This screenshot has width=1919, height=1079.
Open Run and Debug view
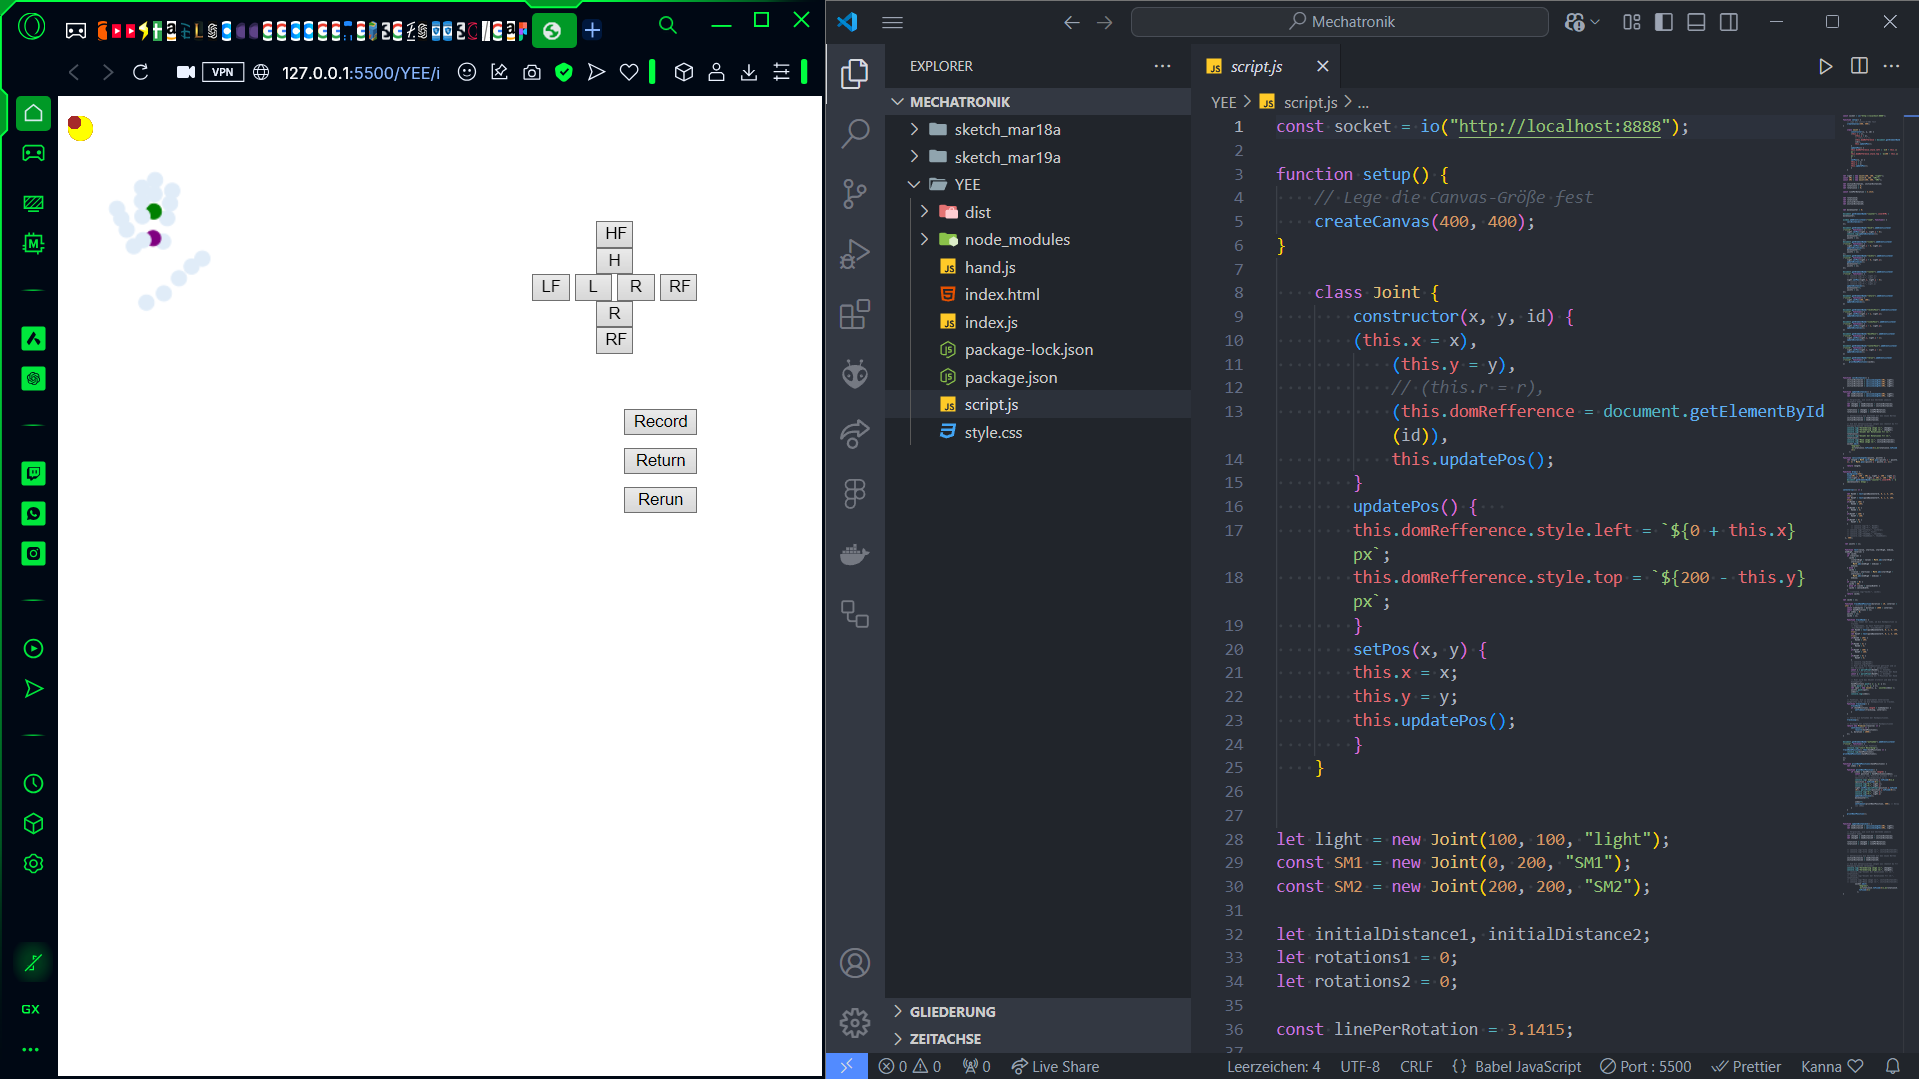click(855, 254)
